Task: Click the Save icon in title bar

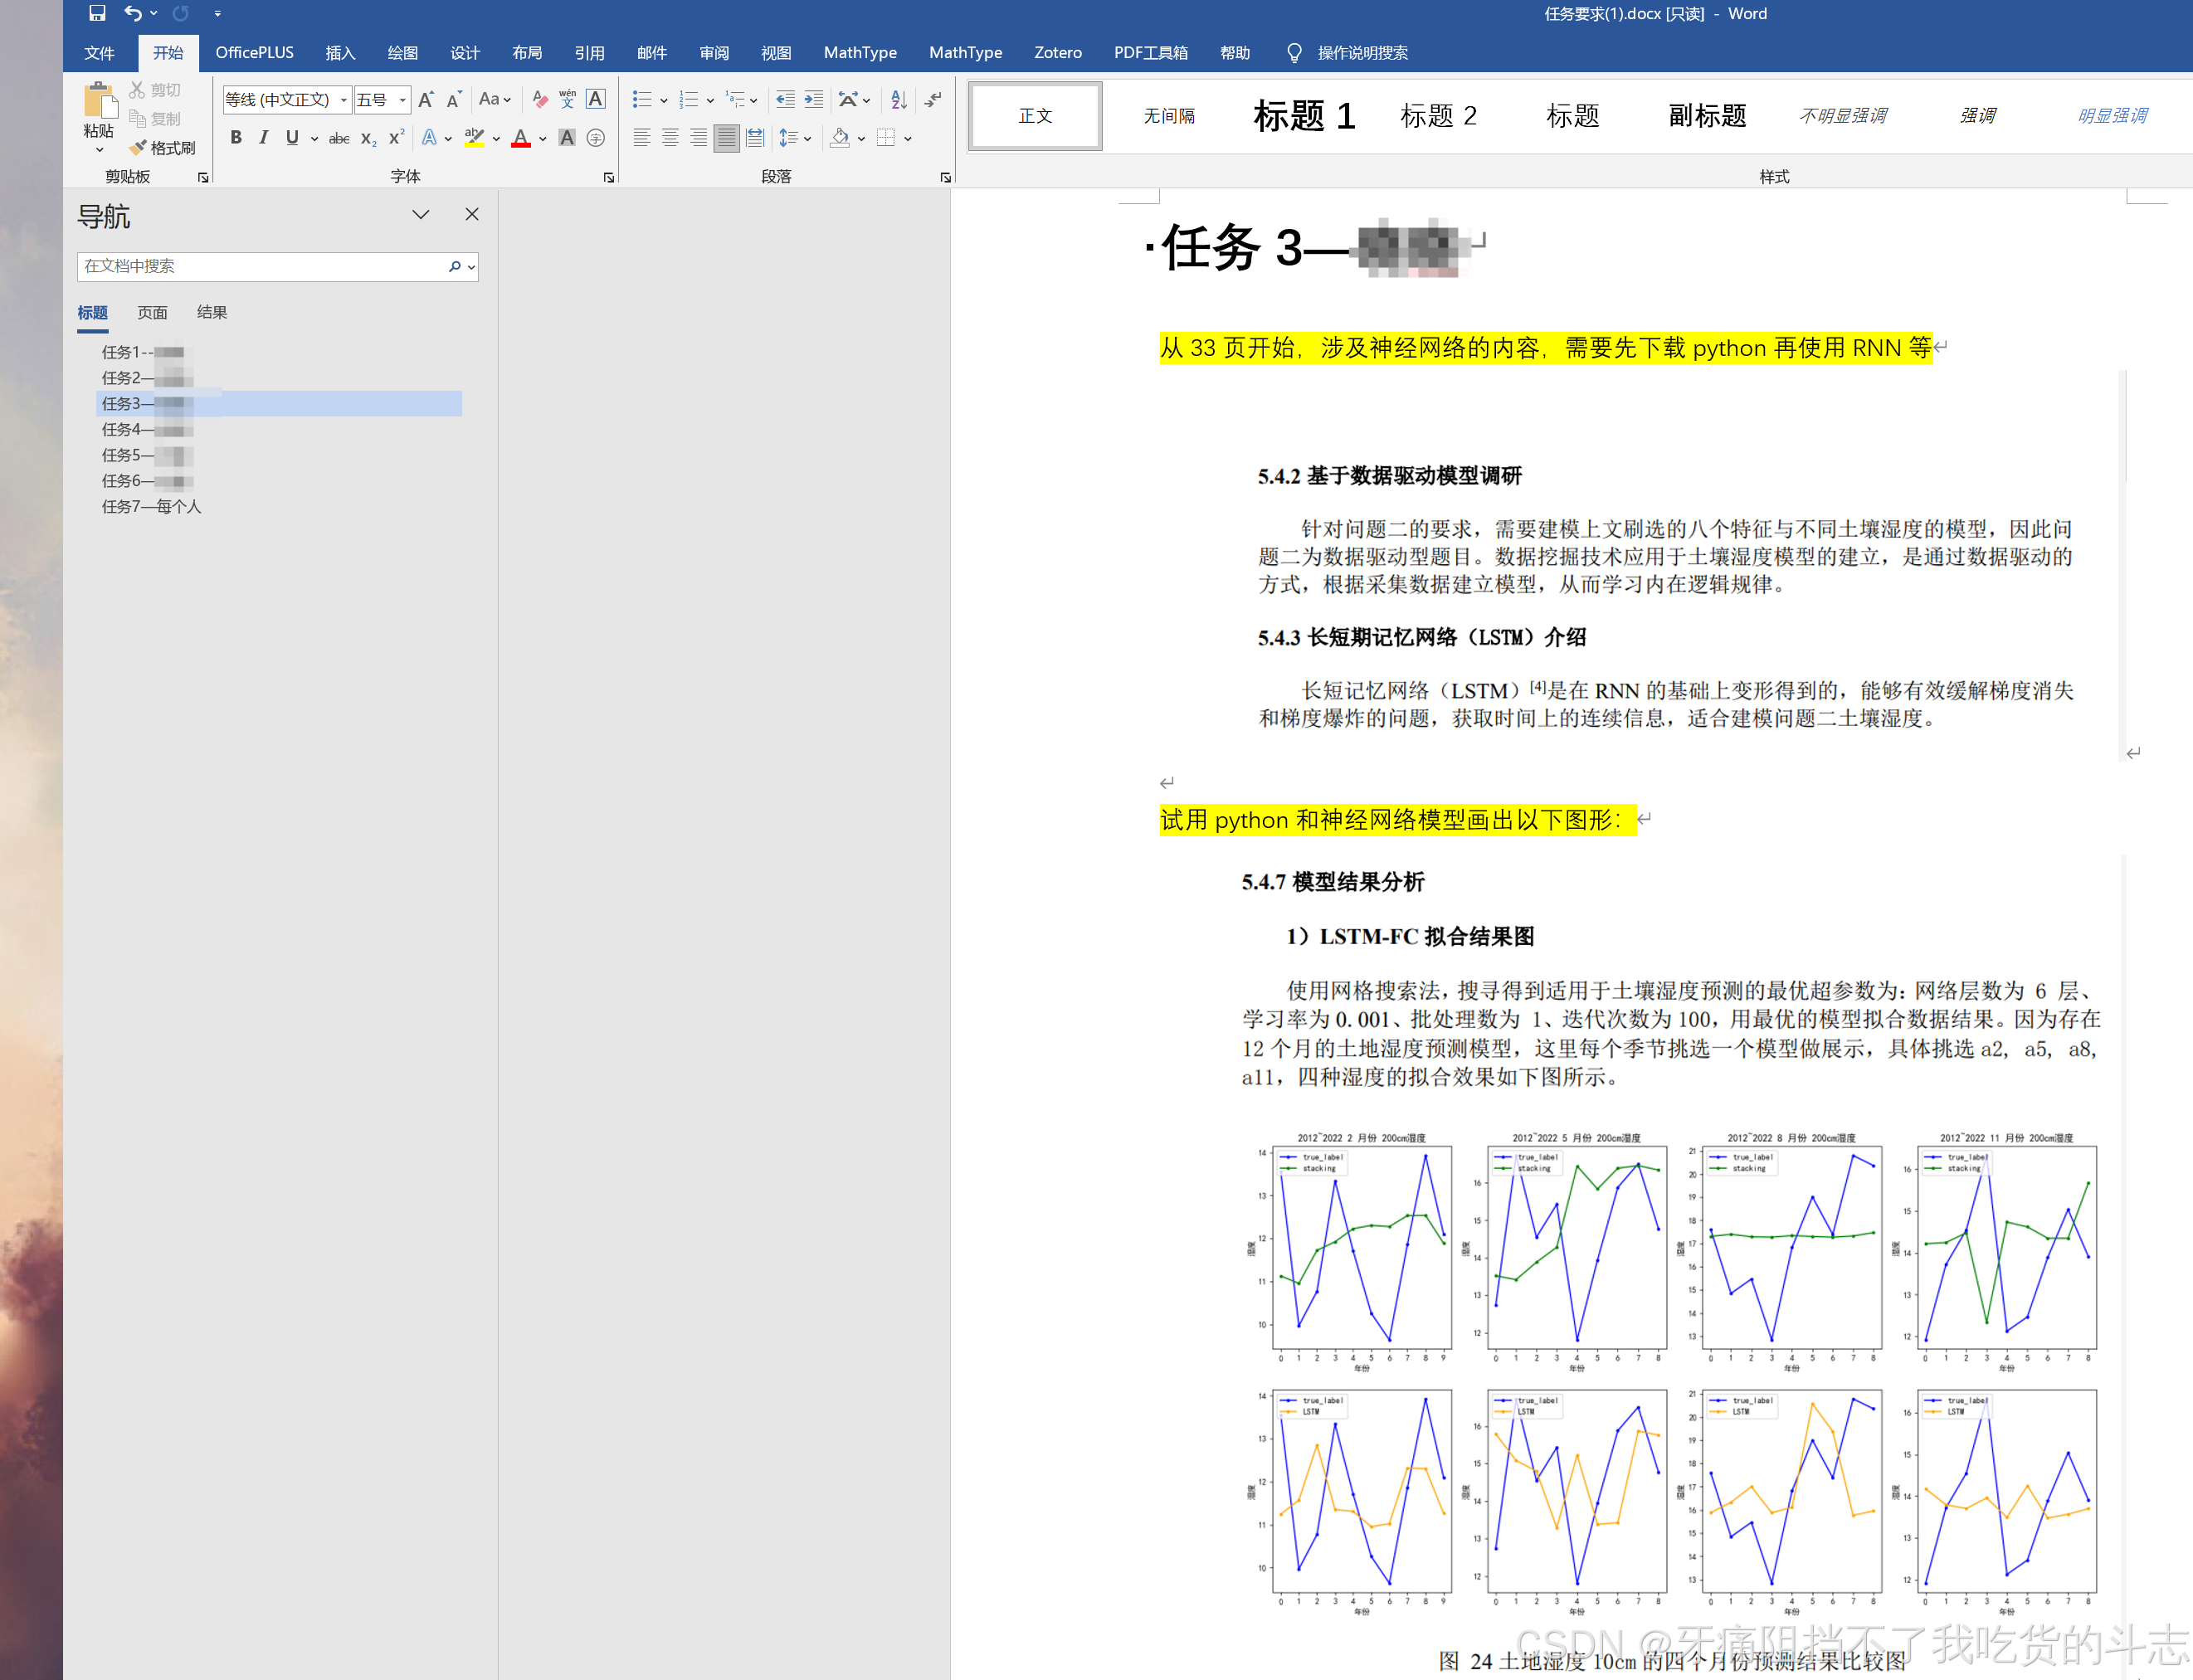Action: pyautogui.click(x=97, y=13)
